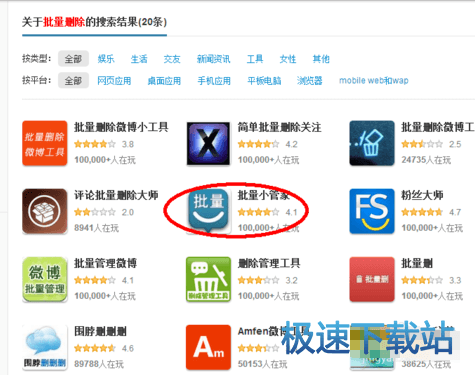Open the 批量删 title link

click(417, 263)
